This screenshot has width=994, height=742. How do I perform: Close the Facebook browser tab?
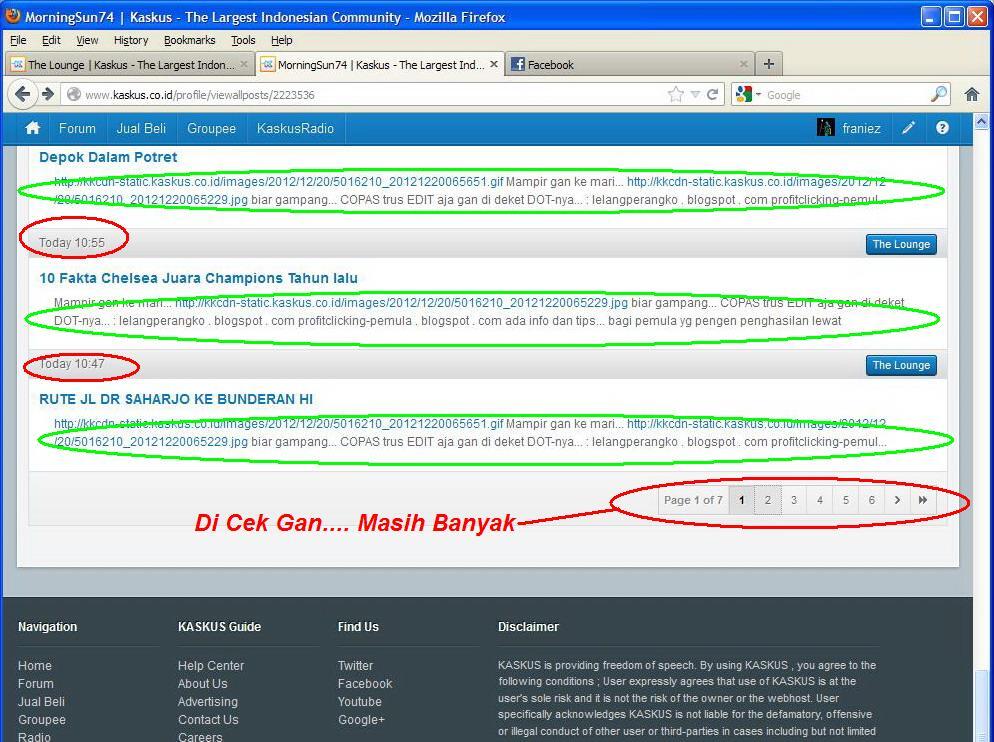[x=744, y=64]
